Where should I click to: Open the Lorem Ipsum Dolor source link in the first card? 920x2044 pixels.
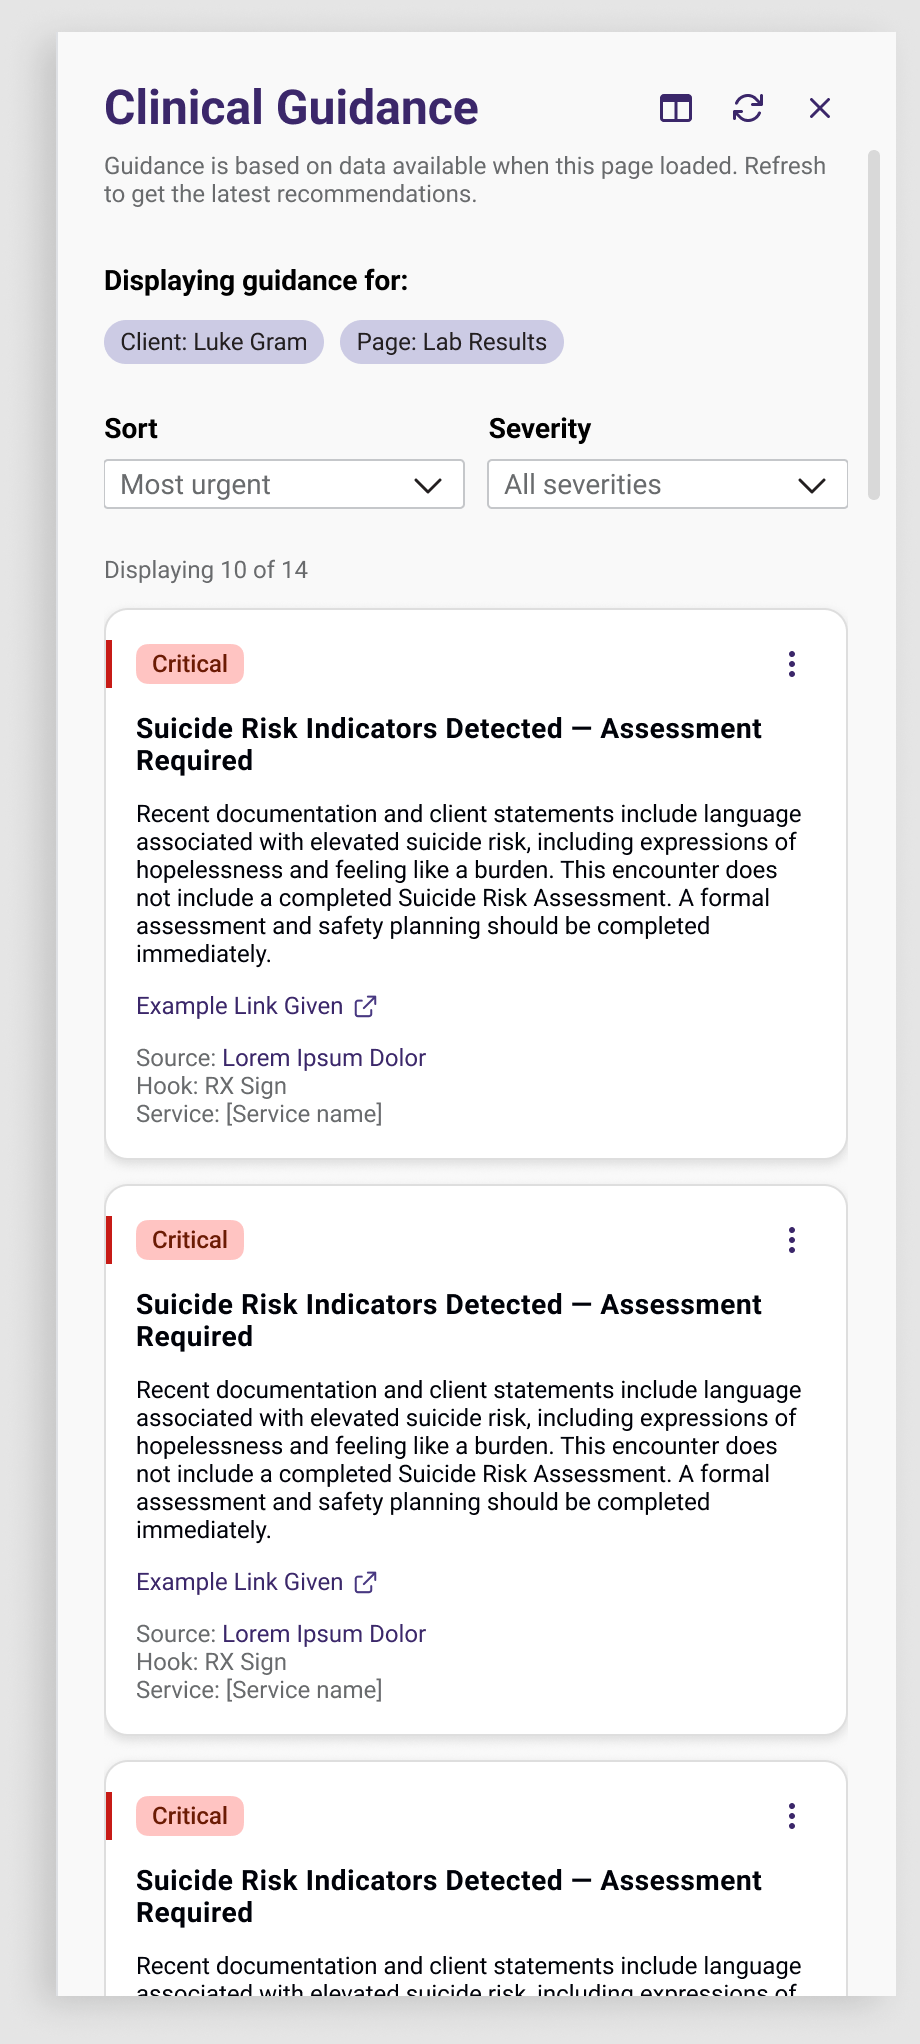(x=324, y=1058)
